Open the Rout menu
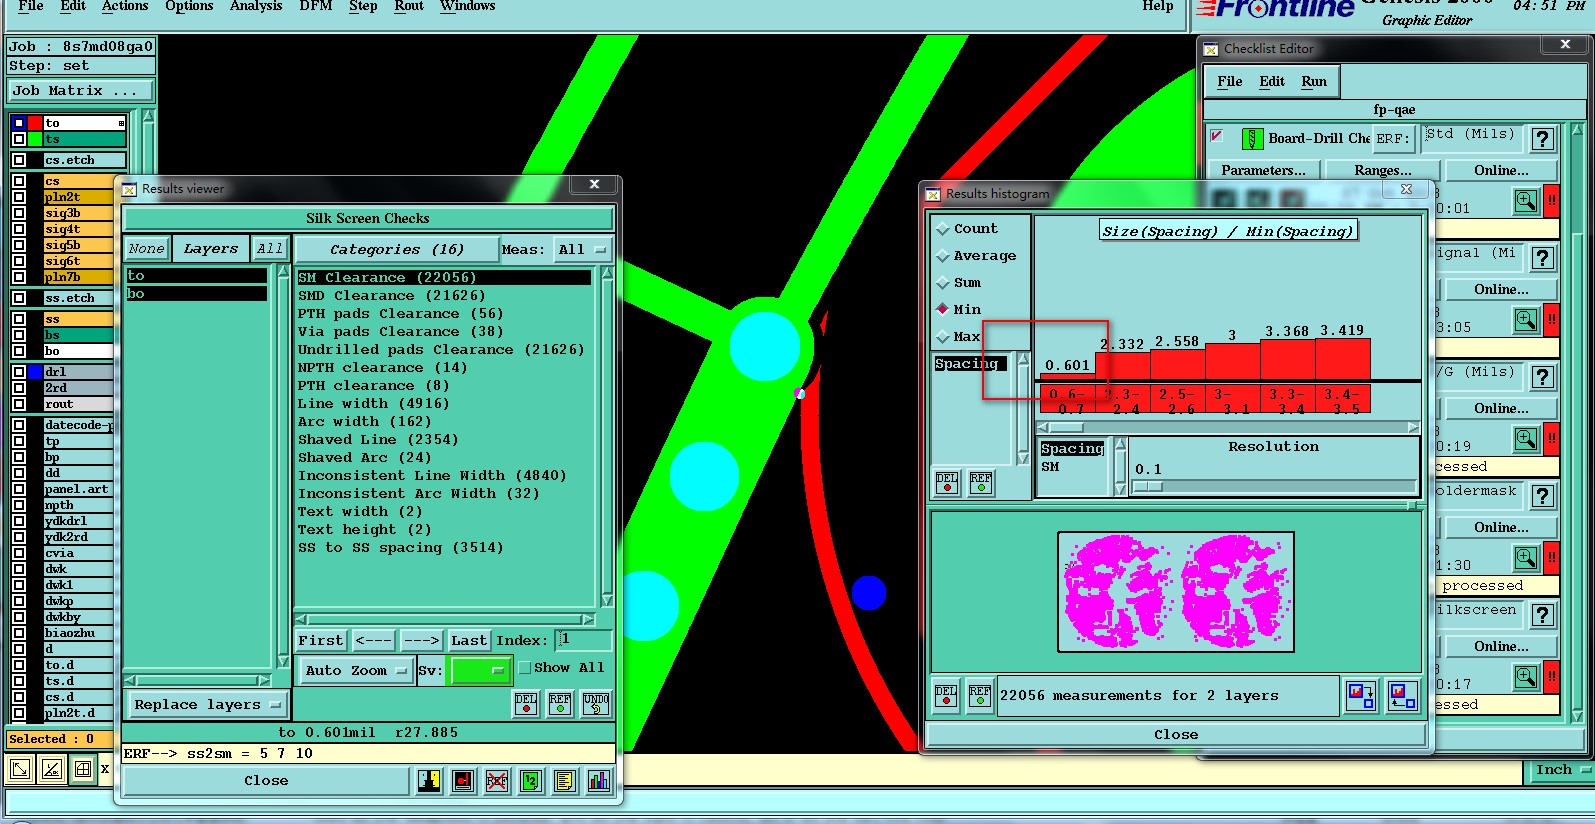1595x824 pixels. (409, 6)
